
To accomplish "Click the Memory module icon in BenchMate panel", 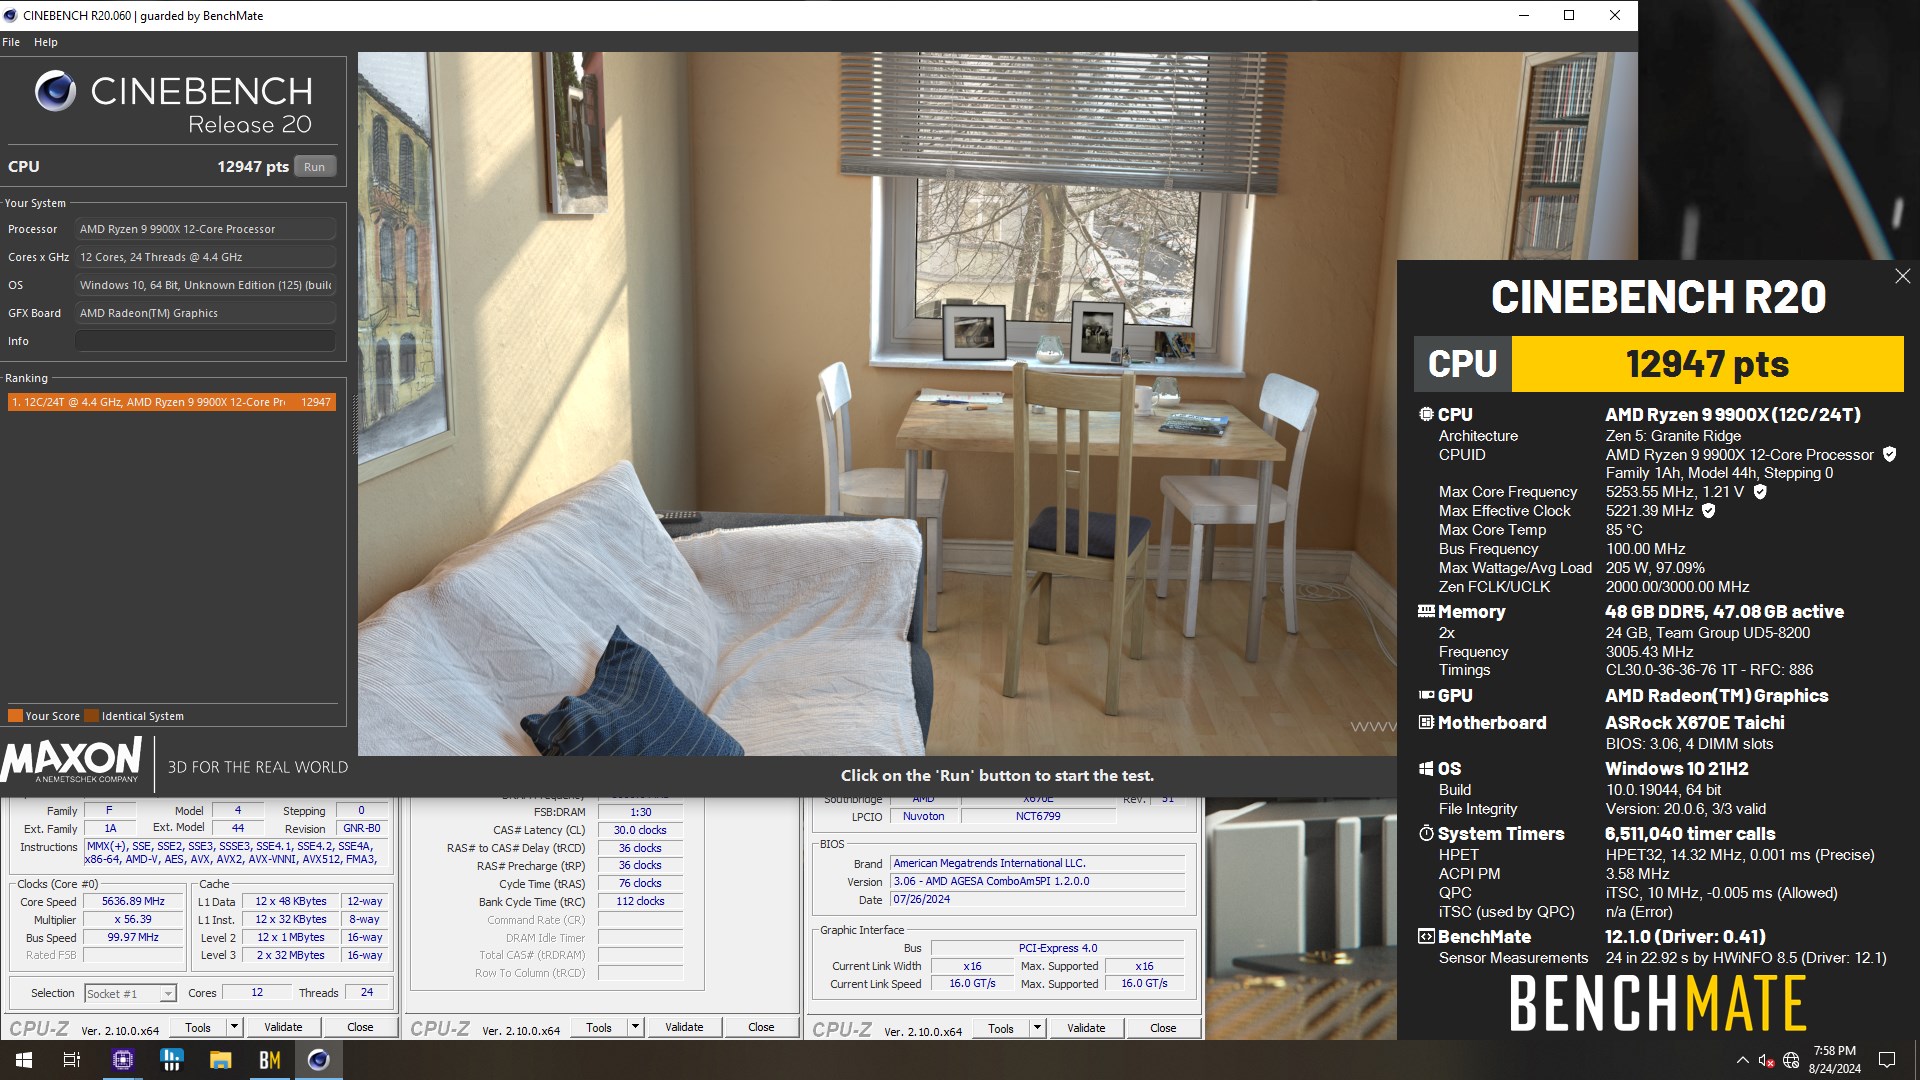I will [x=1426, y=611].
